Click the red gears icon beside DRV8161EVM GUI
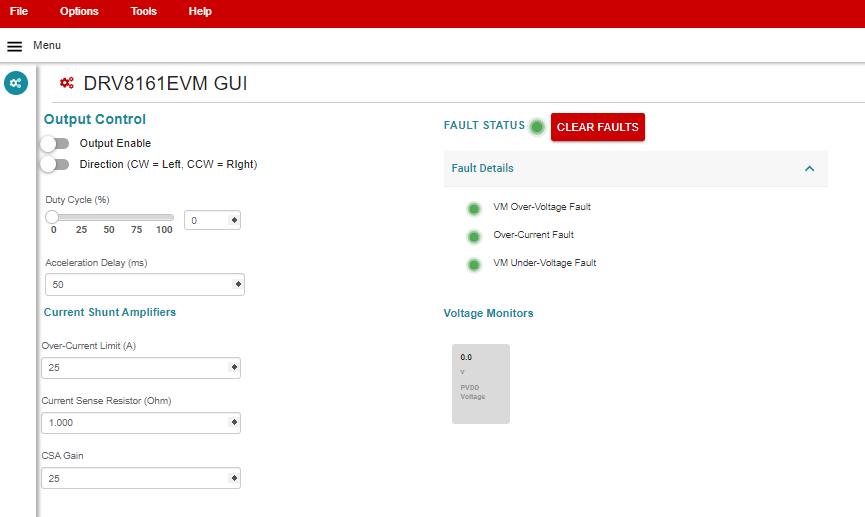Screen dimensions: 865x517 (x=67, y=83)
